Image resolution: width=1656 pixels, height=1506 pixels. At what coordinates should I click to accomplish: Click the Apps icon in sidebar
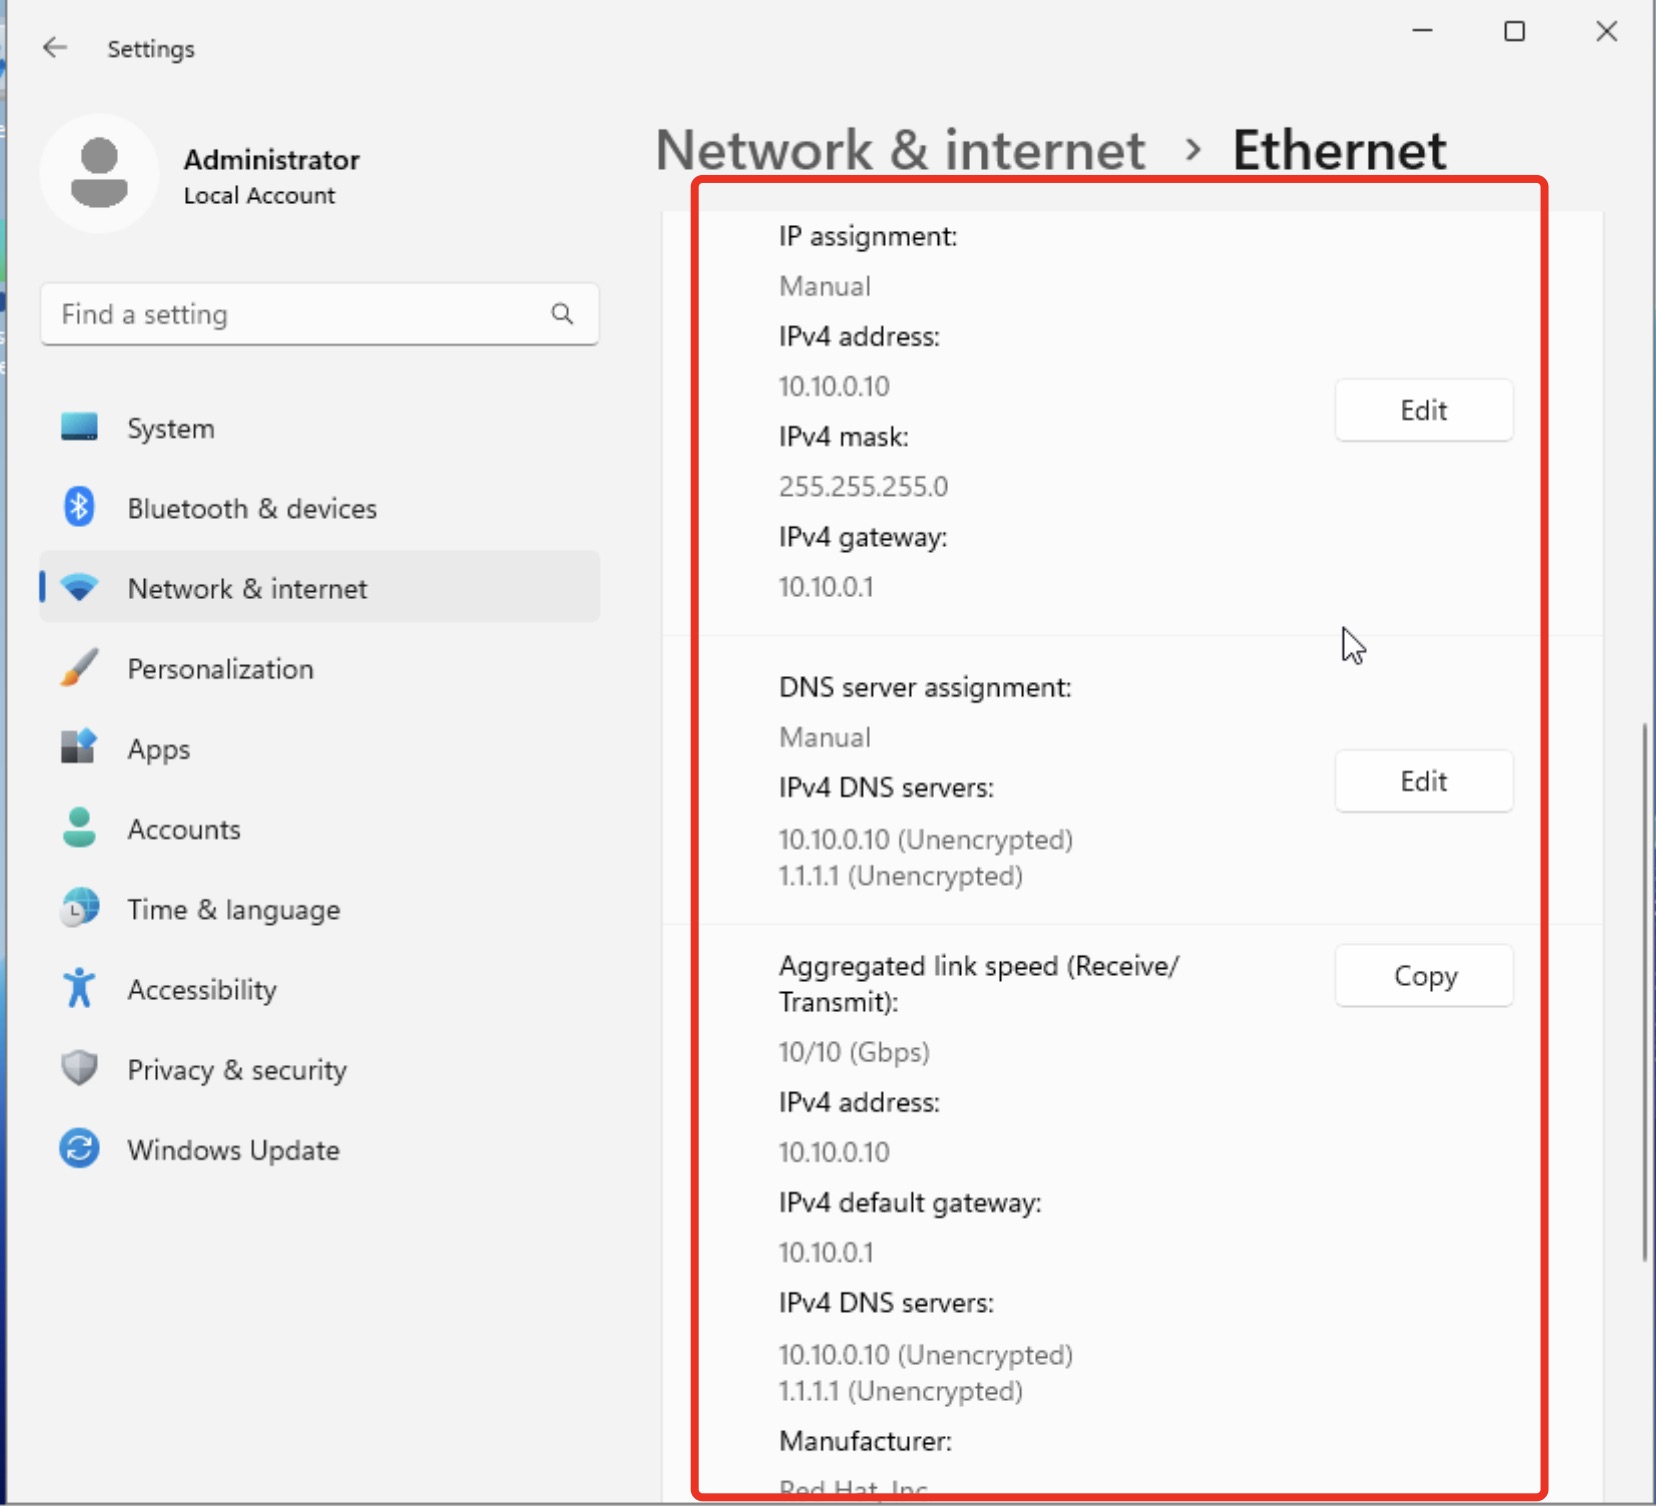pyautogui.click(x=79, y=747)
